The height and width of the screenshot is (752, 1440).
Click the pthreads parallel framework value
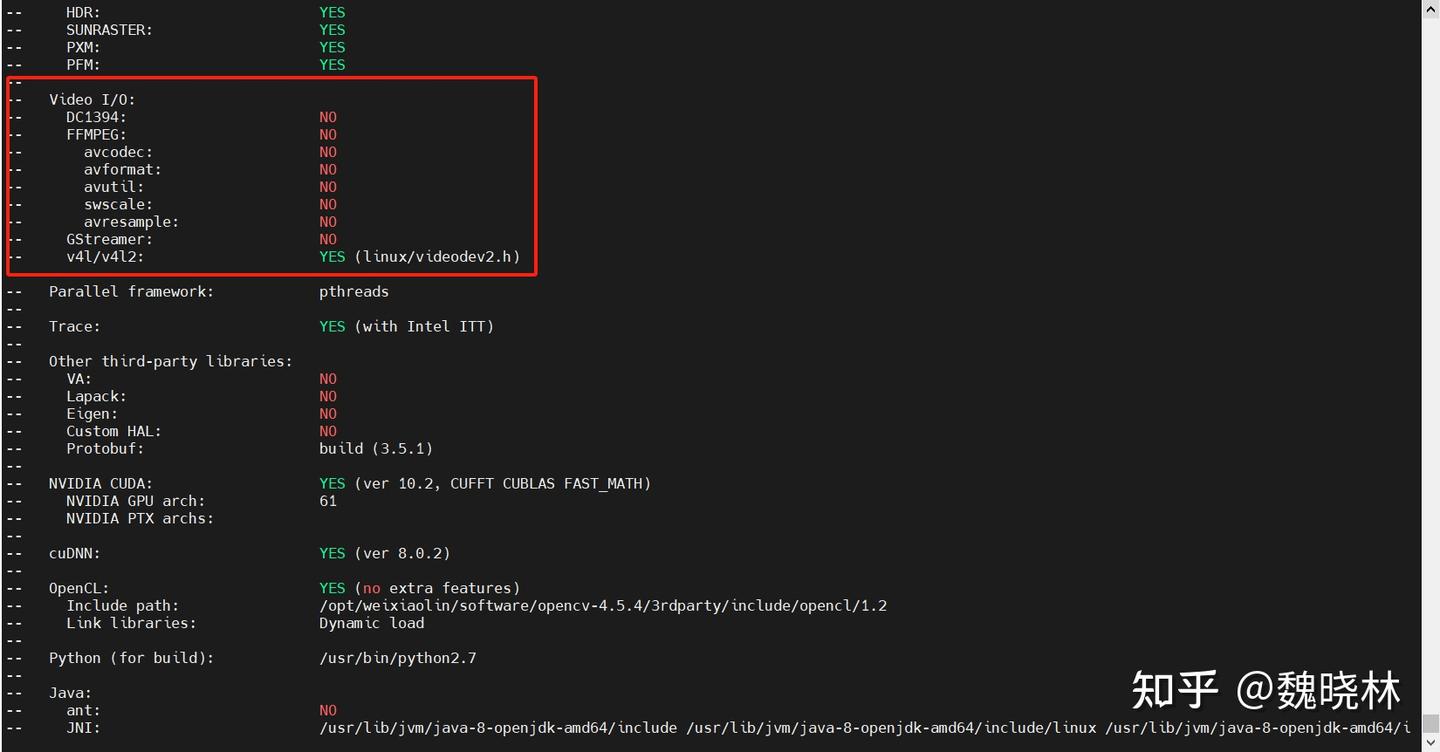354,292
